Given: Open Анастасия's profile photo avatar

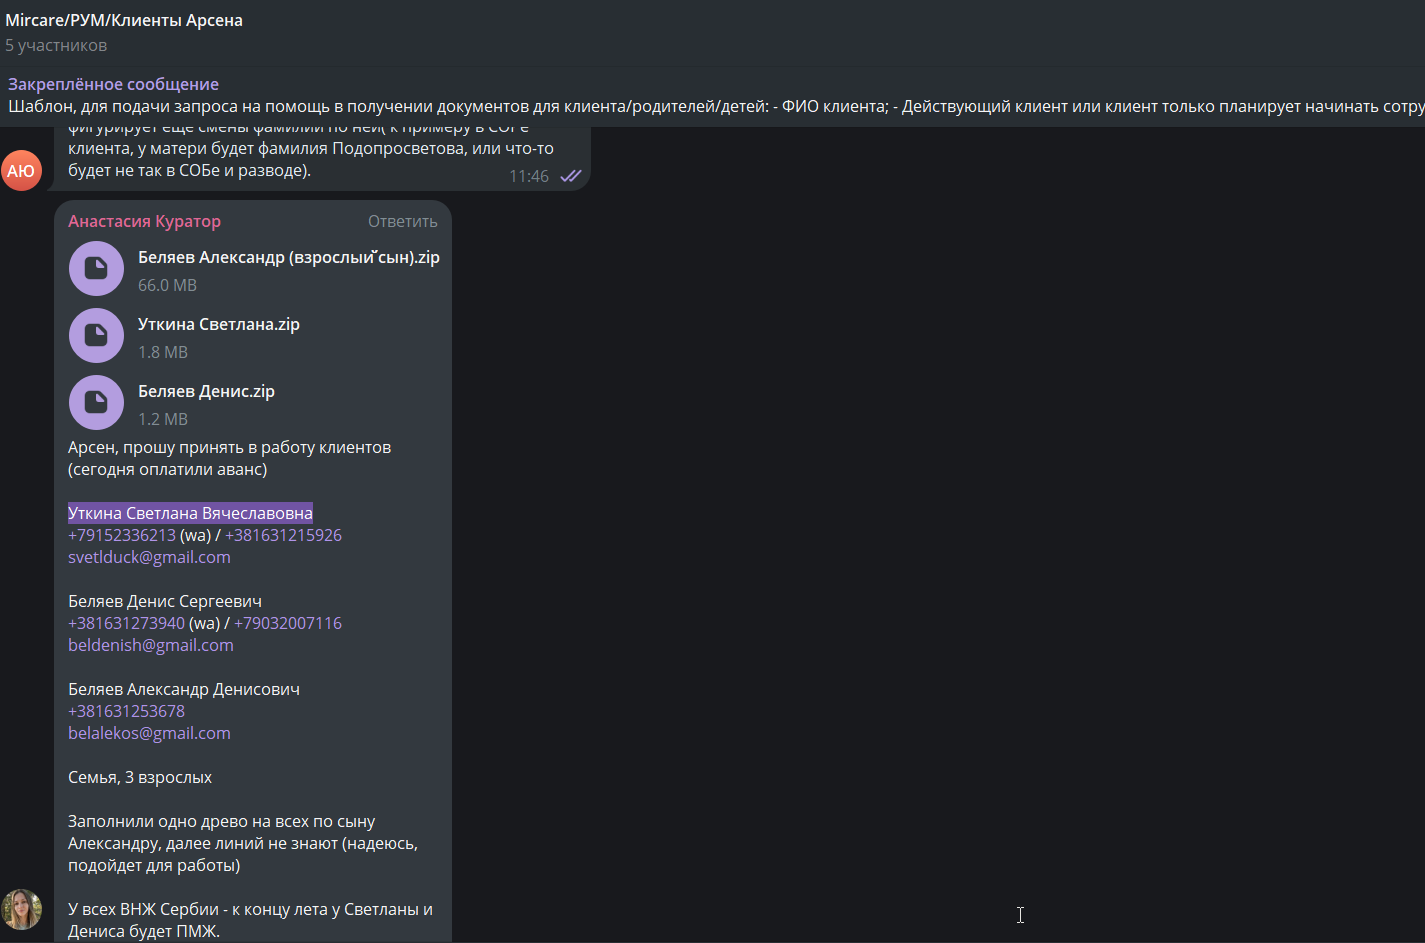Looking at the screenshot, I should point(21,909).
